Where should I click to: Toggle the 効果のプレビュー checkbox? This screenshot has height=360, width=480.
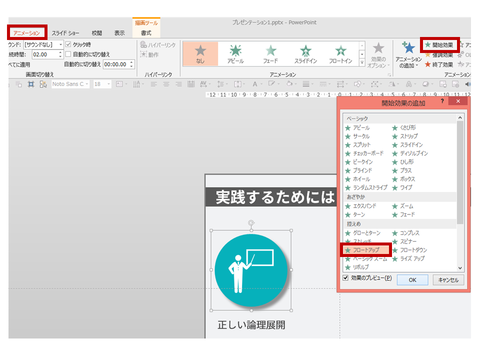[x=346, y=278]
